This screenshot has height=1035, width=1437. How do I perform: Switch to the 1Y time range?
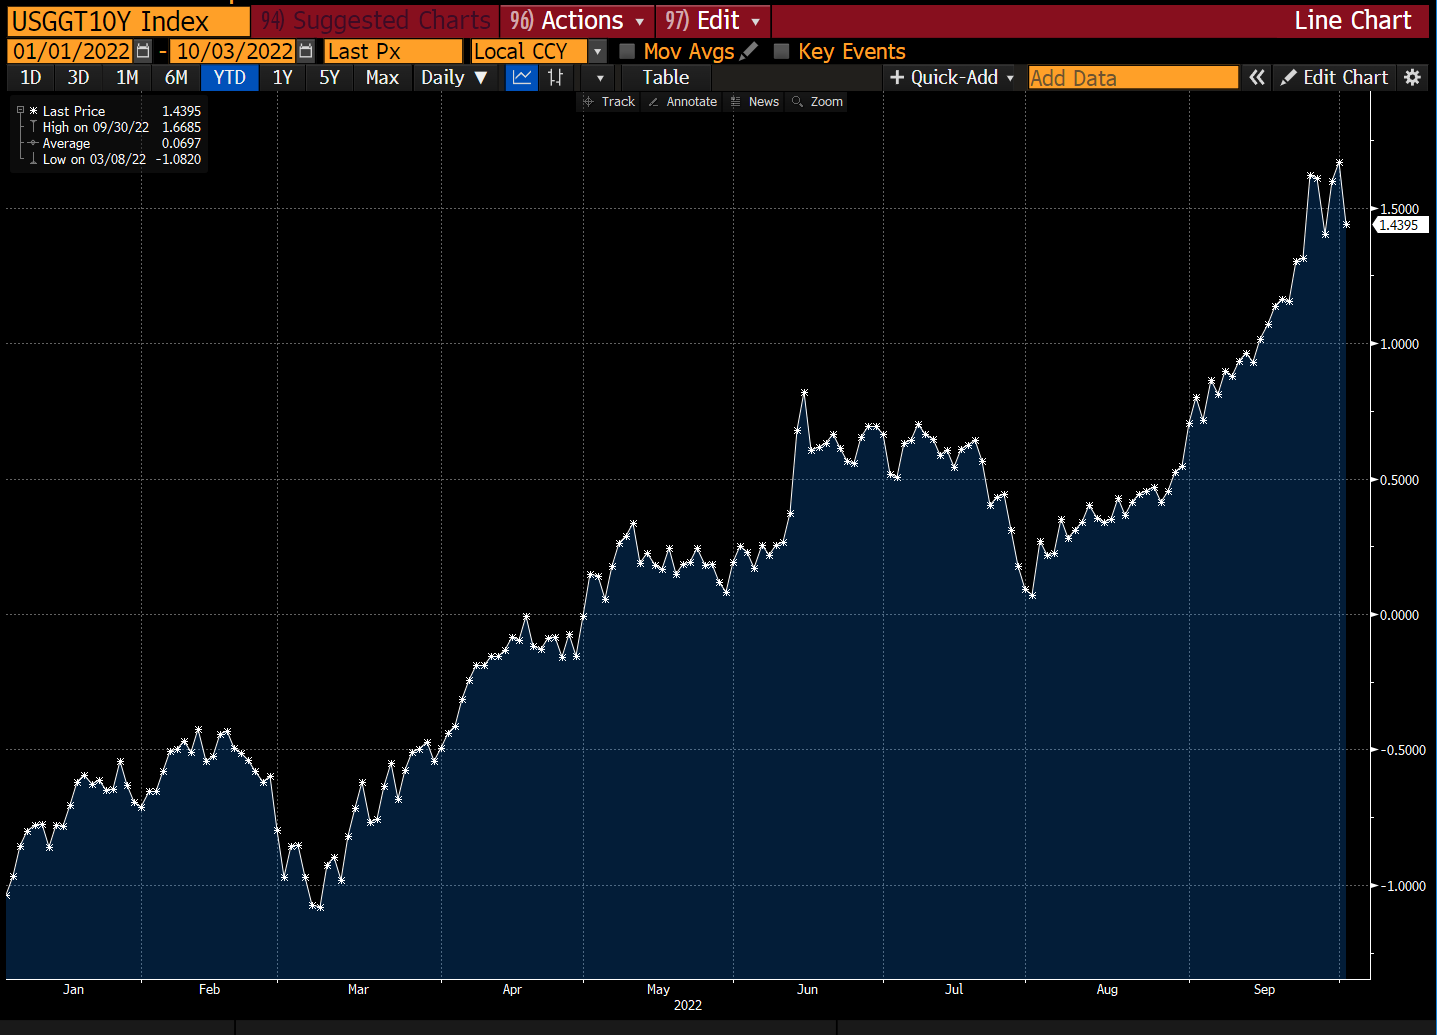tap(282, 78)
